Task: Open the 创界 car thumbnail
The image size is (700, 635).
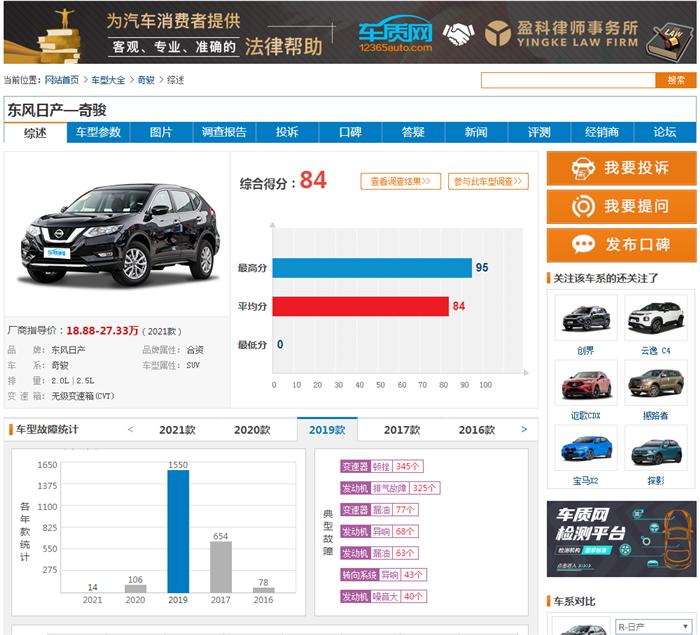Action: pyautogui.click(x=586, y=318)
